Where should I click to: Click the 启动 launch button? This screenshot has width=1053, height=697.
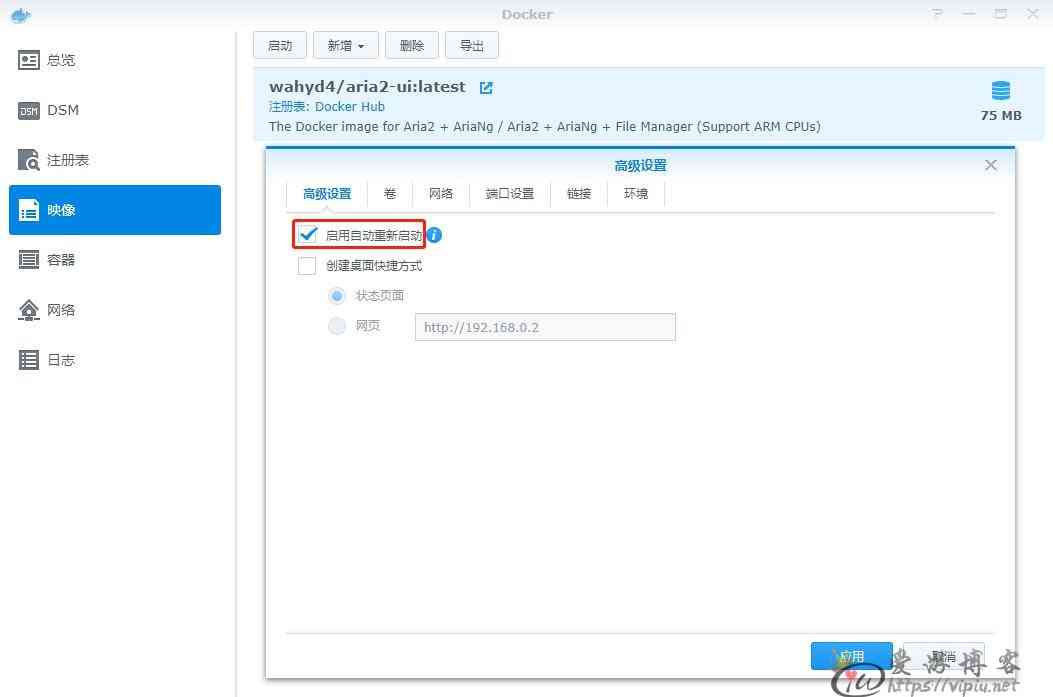[x=280, y=45]
